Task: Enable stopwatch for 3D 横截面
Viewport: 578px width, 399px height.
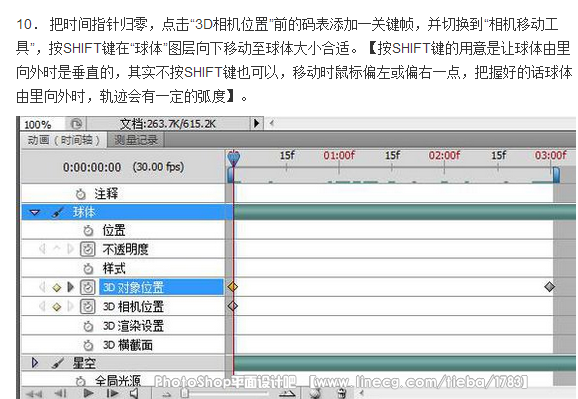Action: click(88, 345)
